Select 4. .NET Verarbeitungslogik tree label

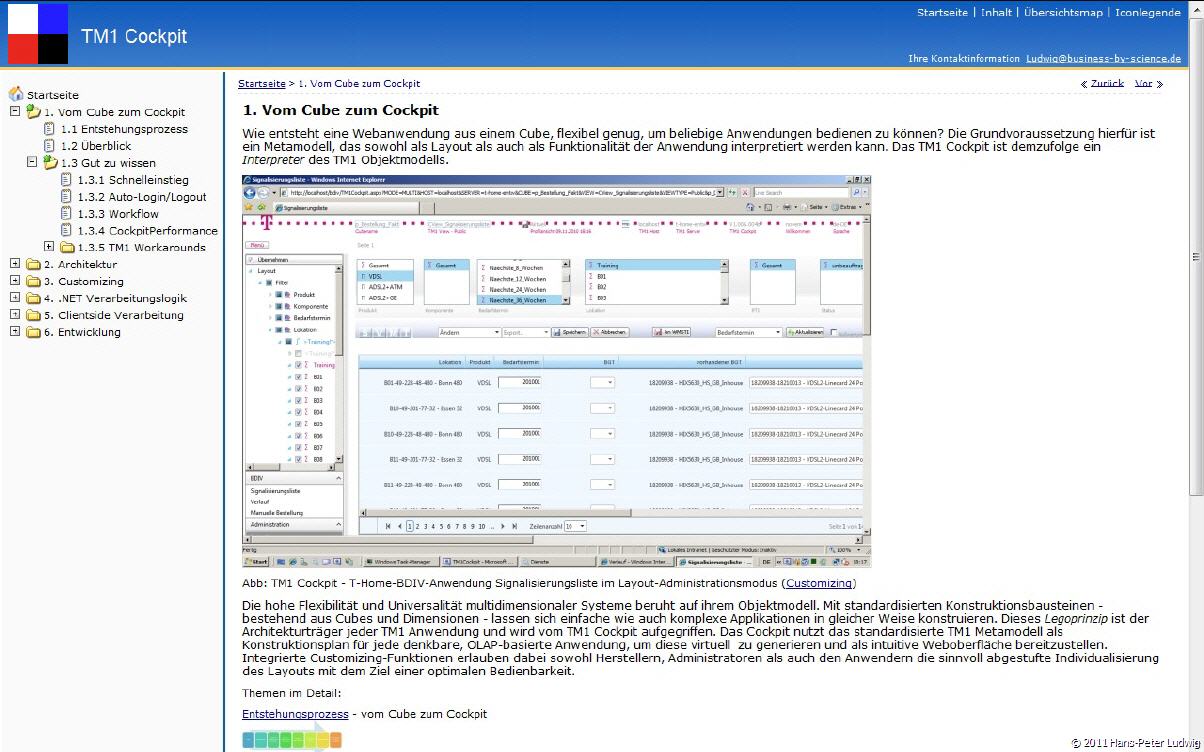(x=115, y=299)
